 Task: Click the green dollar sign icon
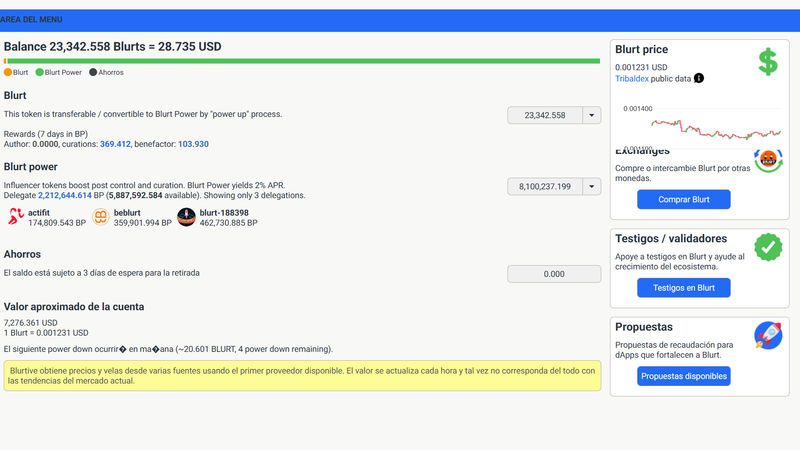click(x=767, y=62)
